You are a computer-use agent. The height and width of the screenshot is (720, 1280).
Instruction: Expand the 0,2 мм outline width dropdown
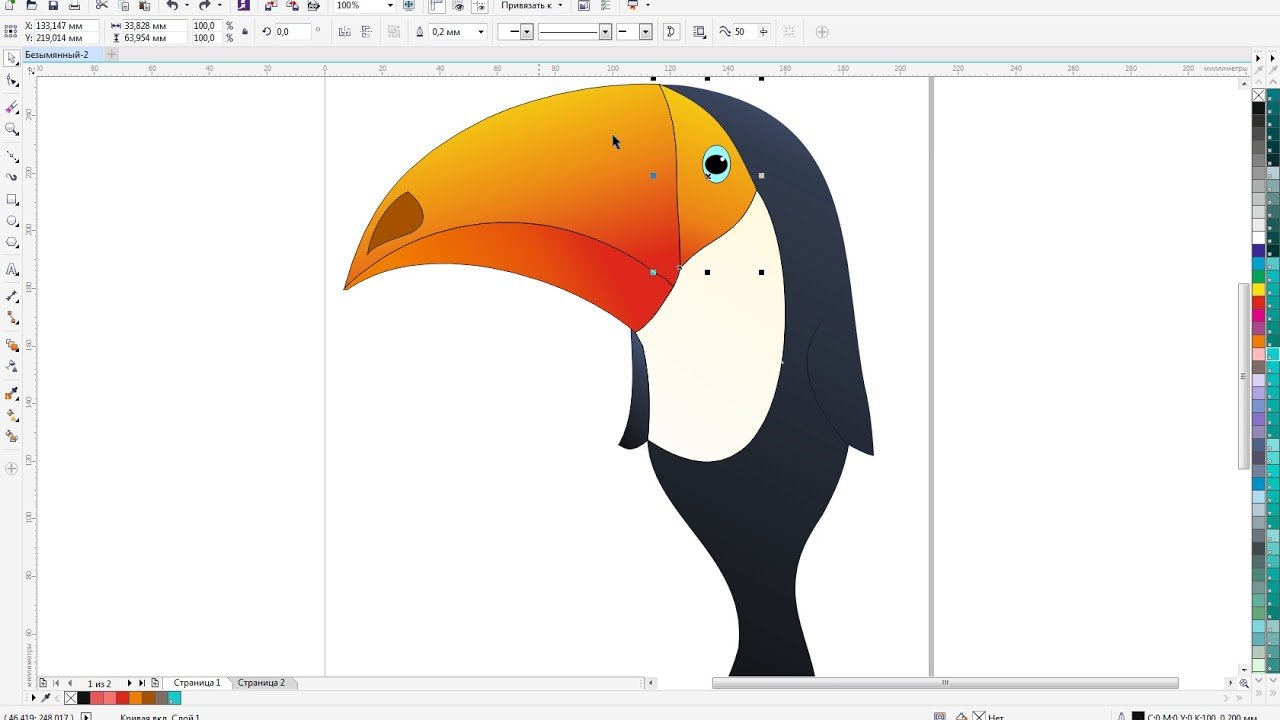coord(481,32)
